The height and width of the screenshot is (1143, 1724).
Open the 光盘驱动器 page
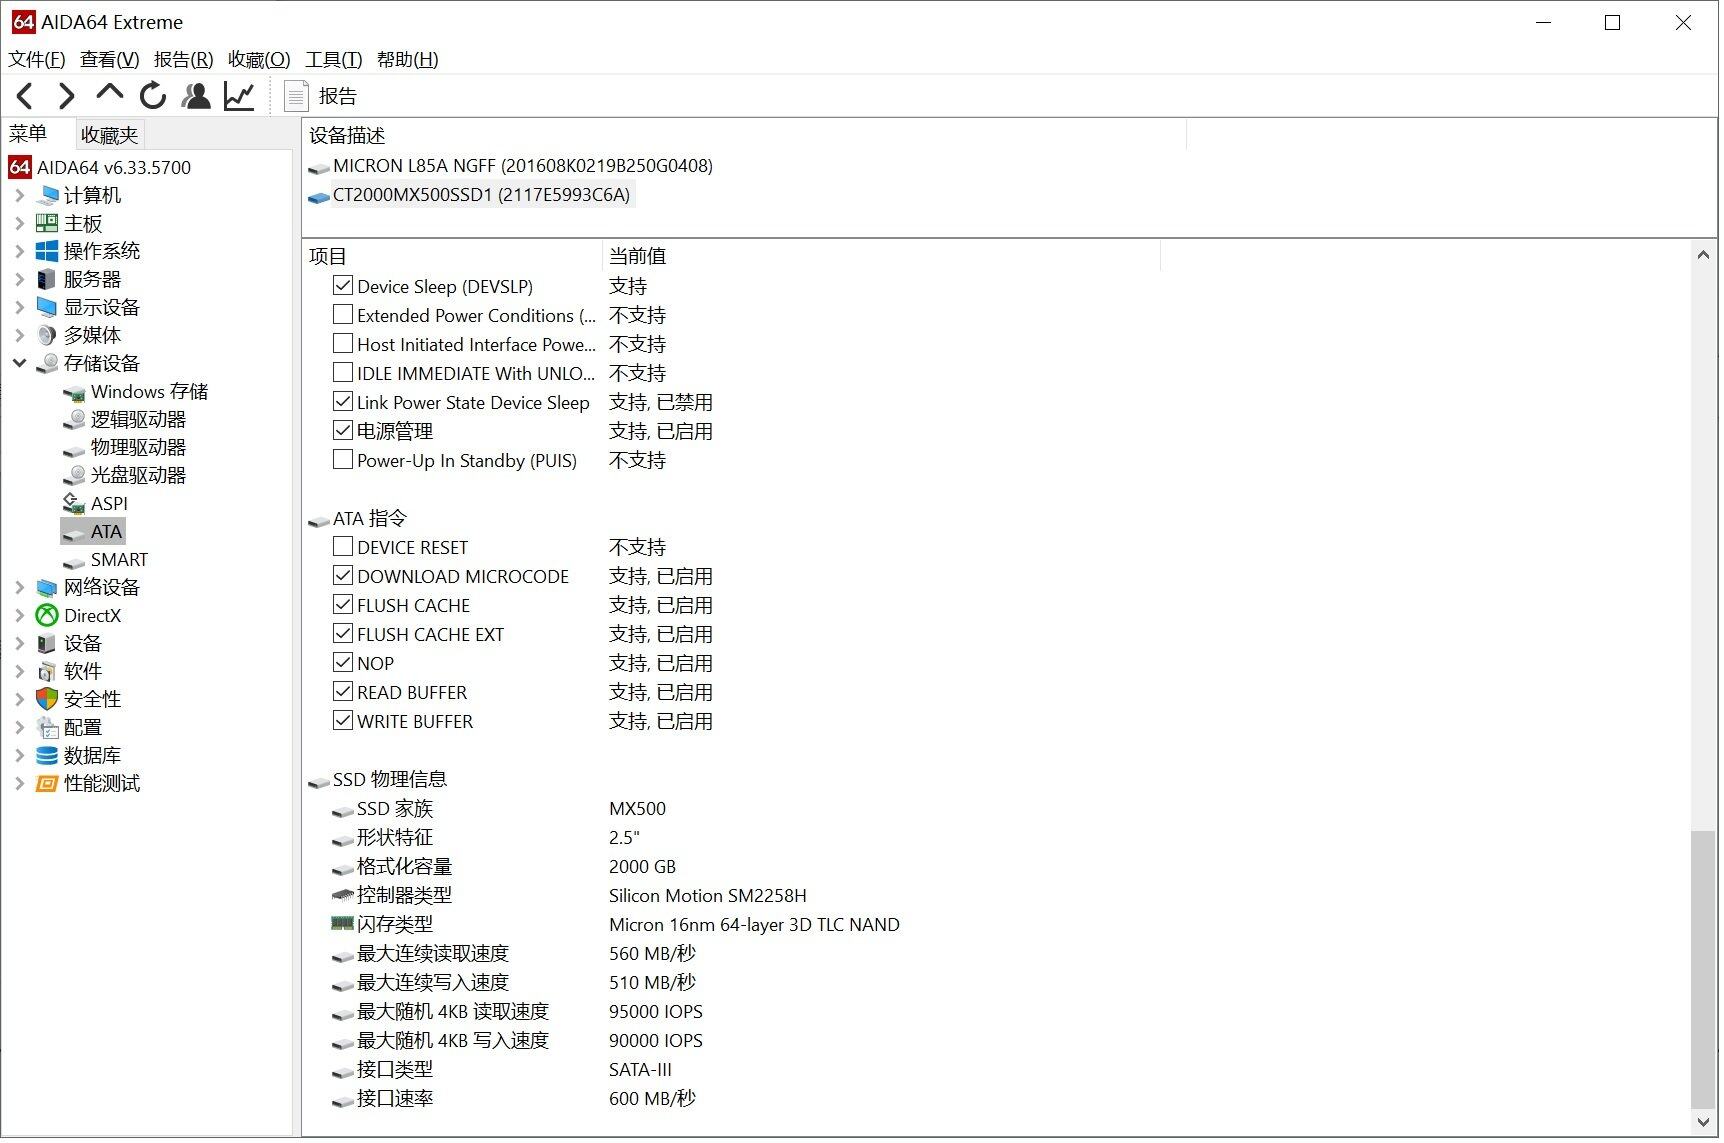click(139, 476)
